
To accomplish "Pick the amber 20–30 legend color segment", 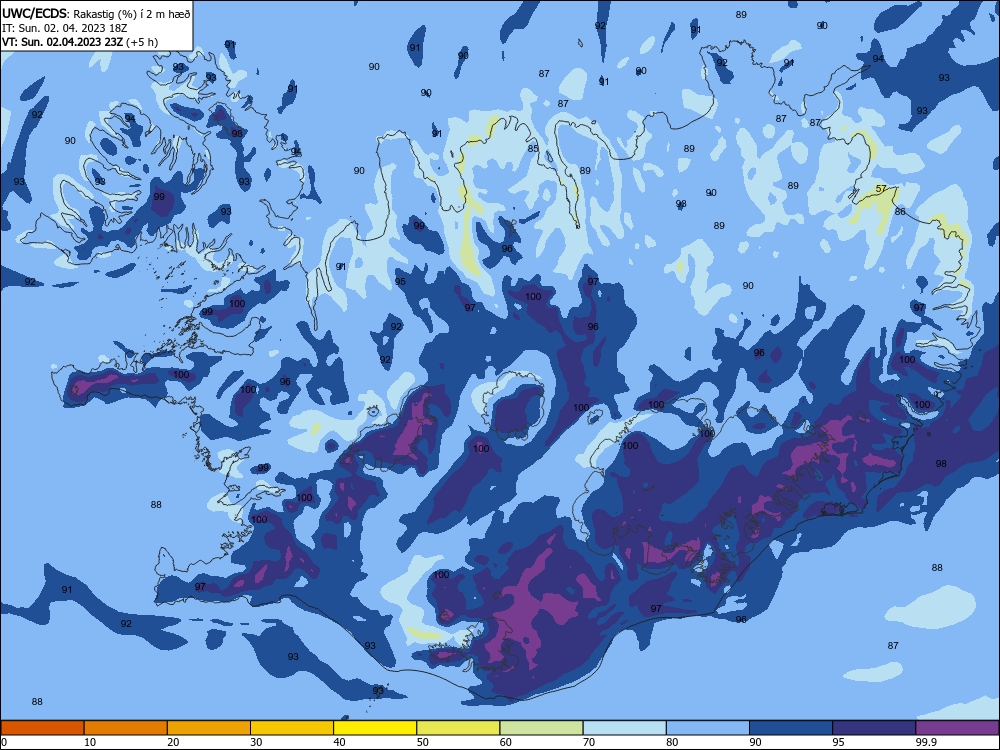I will coord(209,728).
